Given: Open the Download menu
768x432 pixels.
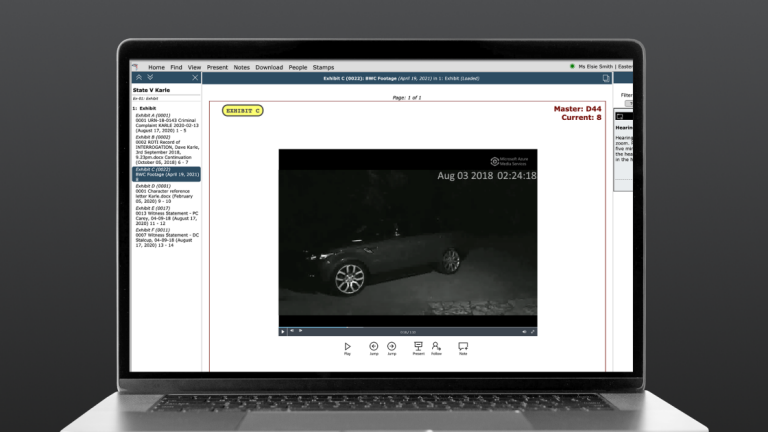Looking at the screenshot, I should tap(269, 67).
